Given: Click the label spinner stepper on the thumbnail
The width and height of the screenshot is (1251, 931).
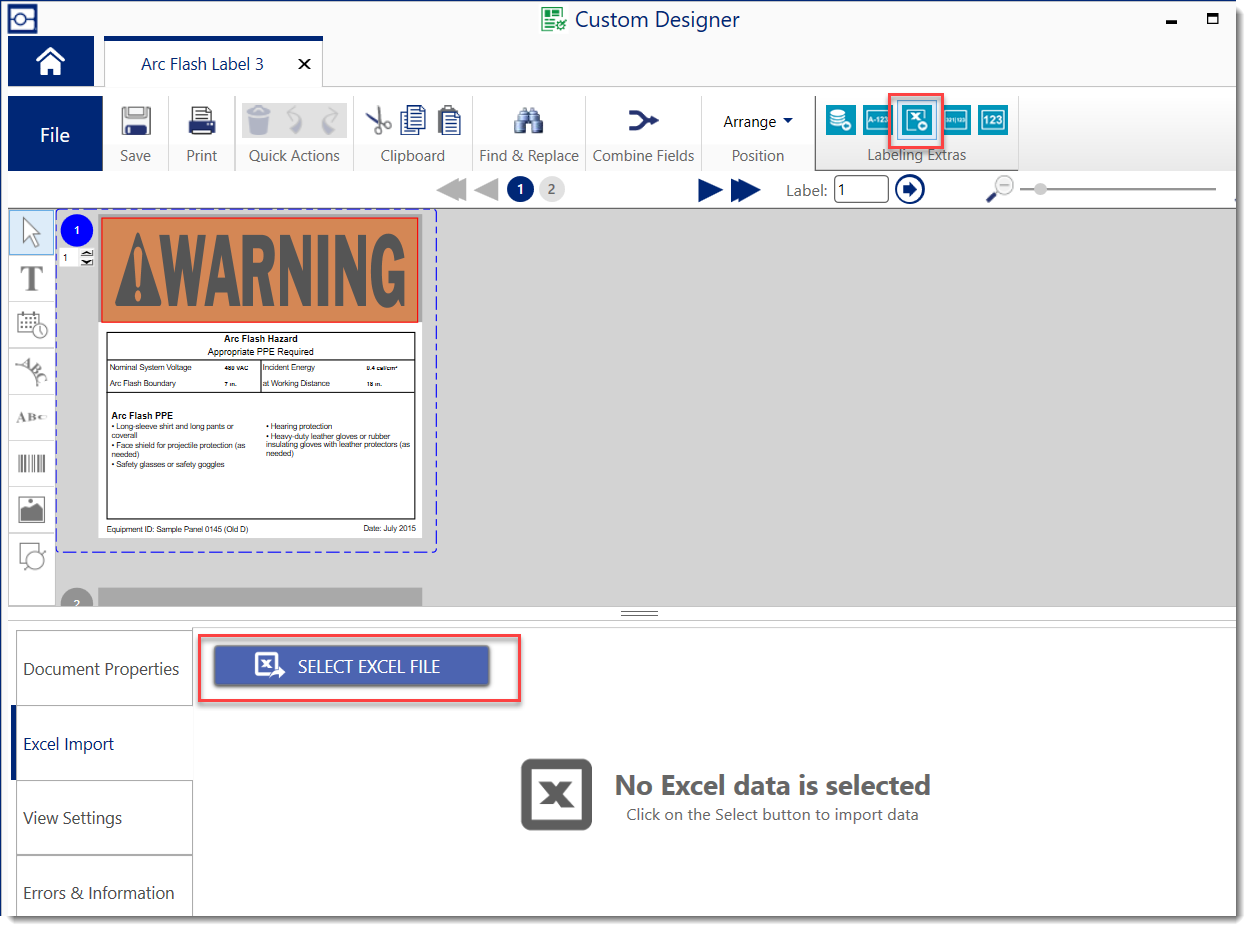Looking at the screenshot, I should point(87,257).
